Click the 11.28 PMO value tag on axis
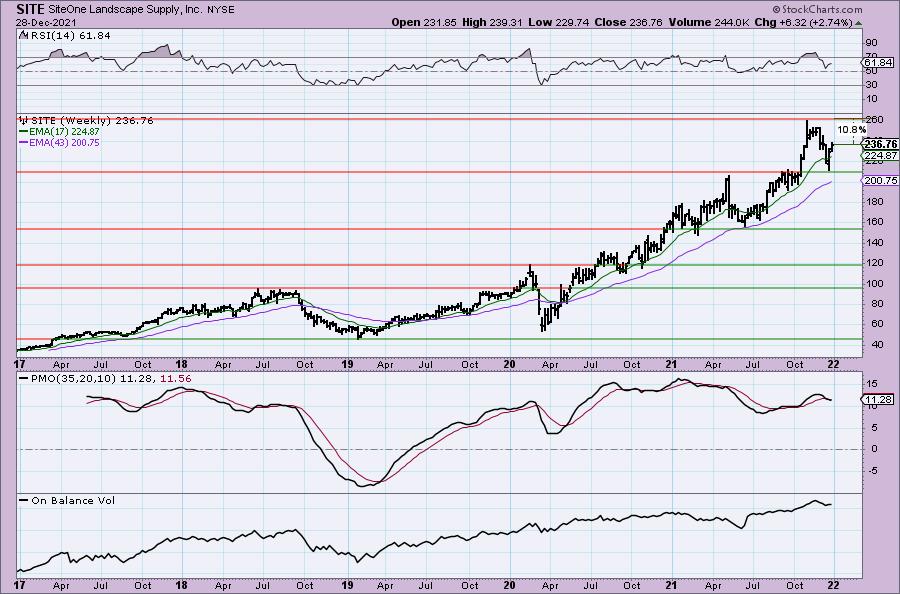Image resolution: width=900 pixels, height=594 pixels. 878,399
